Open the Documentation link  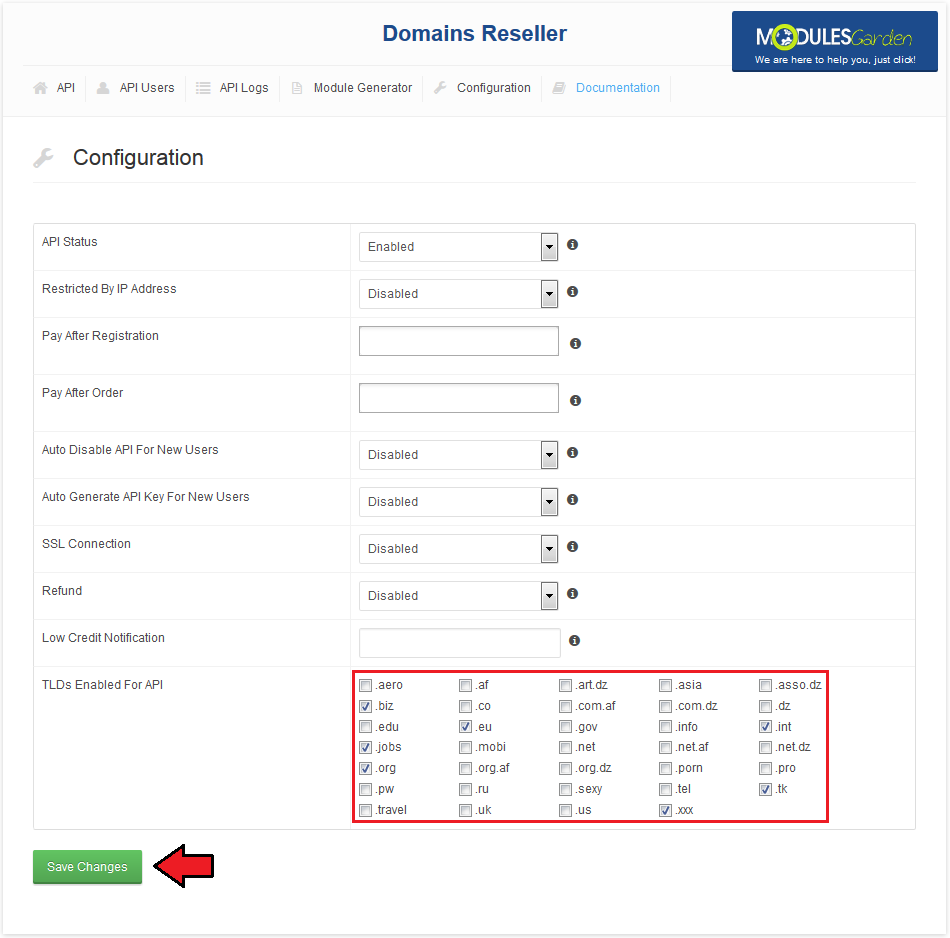617,88
